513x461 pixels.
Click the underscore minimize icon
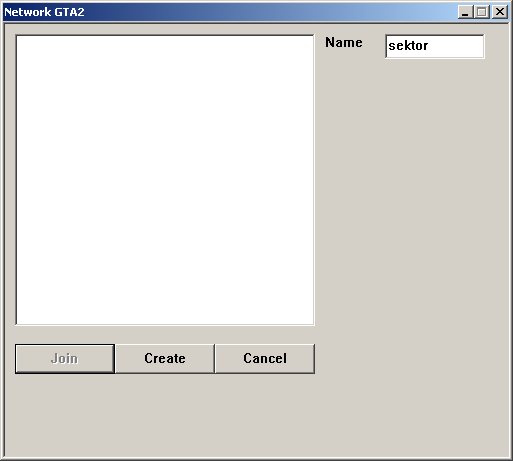click(x=465, y=12)
